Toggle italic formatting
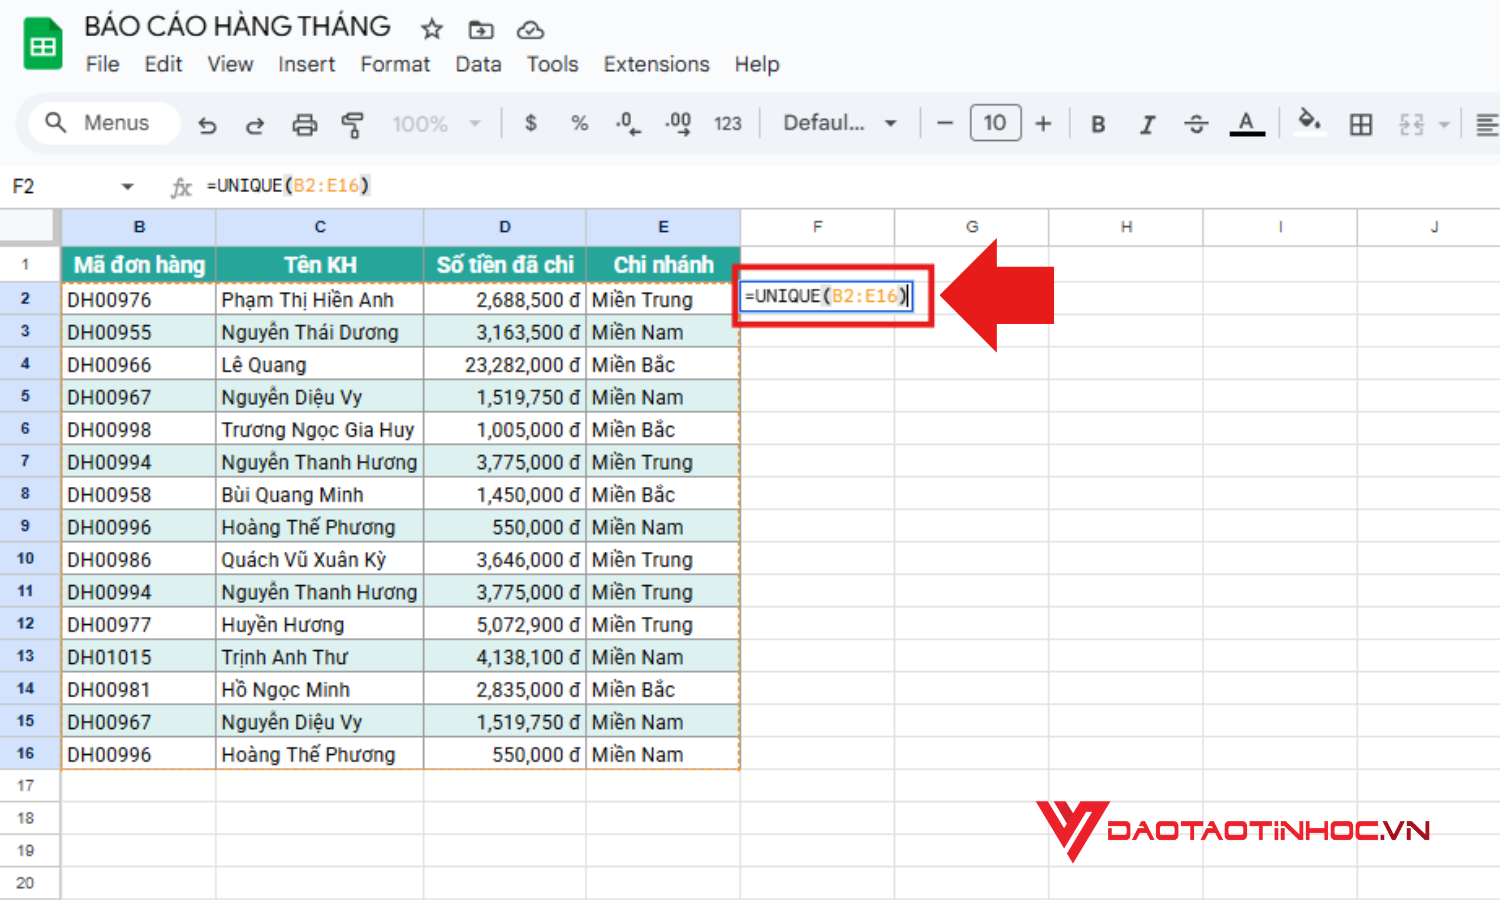The height and width of the screenshot is (900, 1500). (1147, 124)
